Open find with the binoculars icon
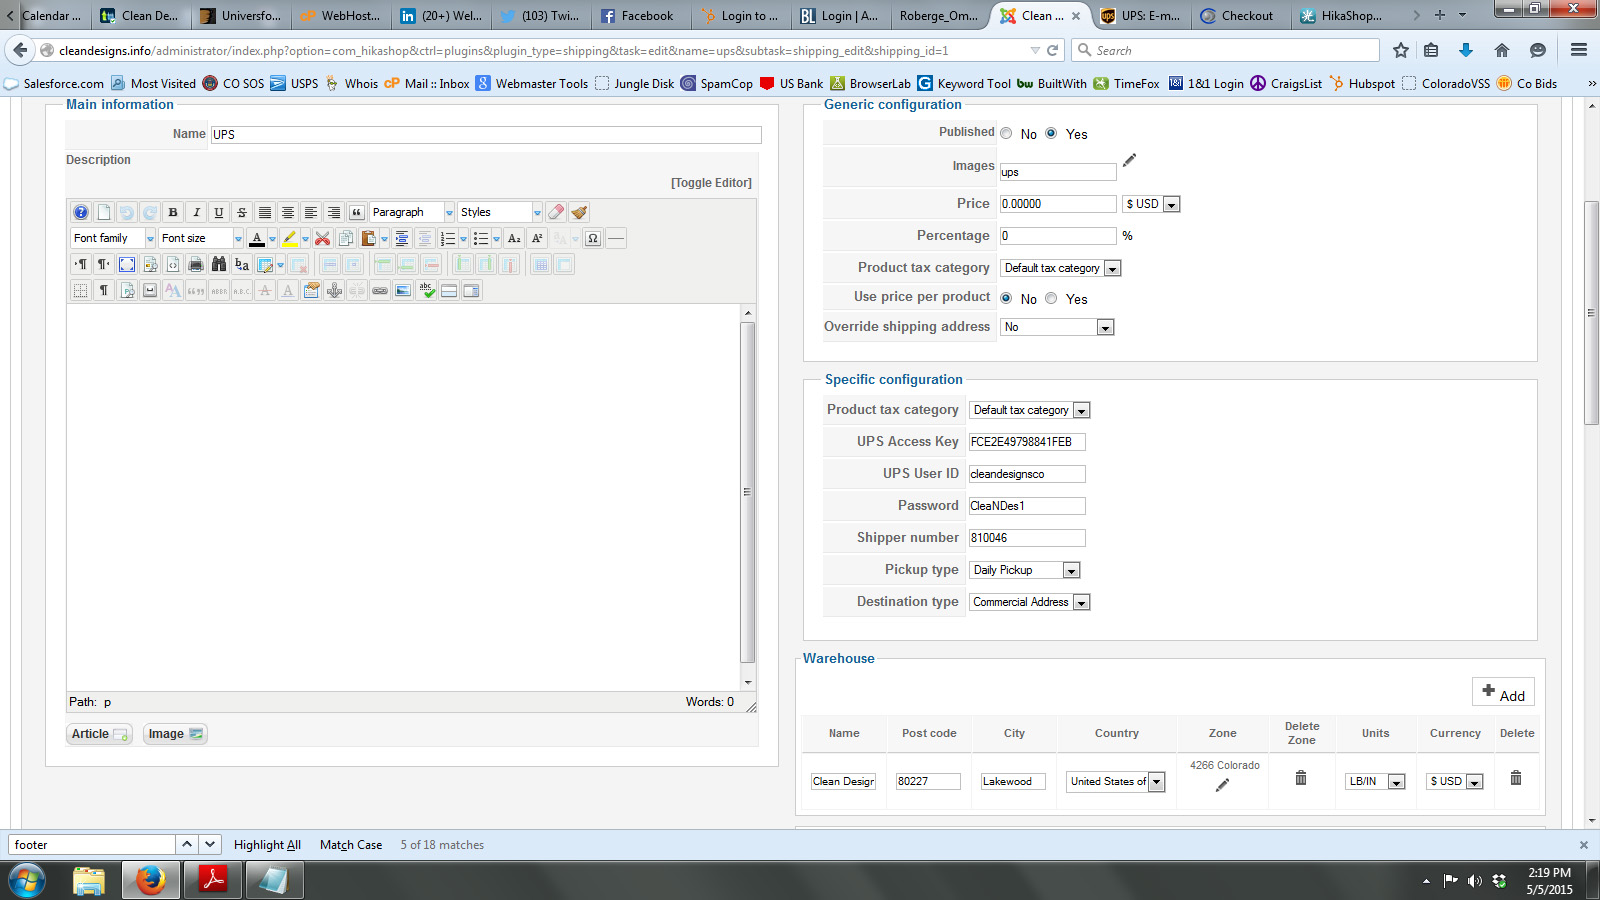Image resolution: width=1600 pixels, height=900 pixels. (219, 264)
